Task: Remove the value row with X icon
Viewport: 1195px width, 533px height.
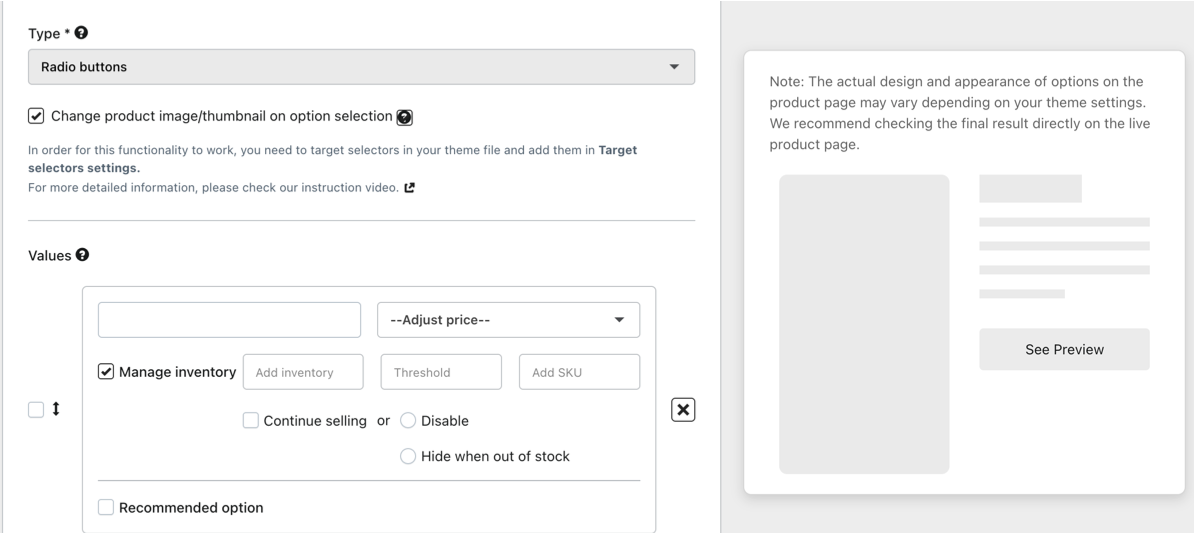Action: click(682, 409)
